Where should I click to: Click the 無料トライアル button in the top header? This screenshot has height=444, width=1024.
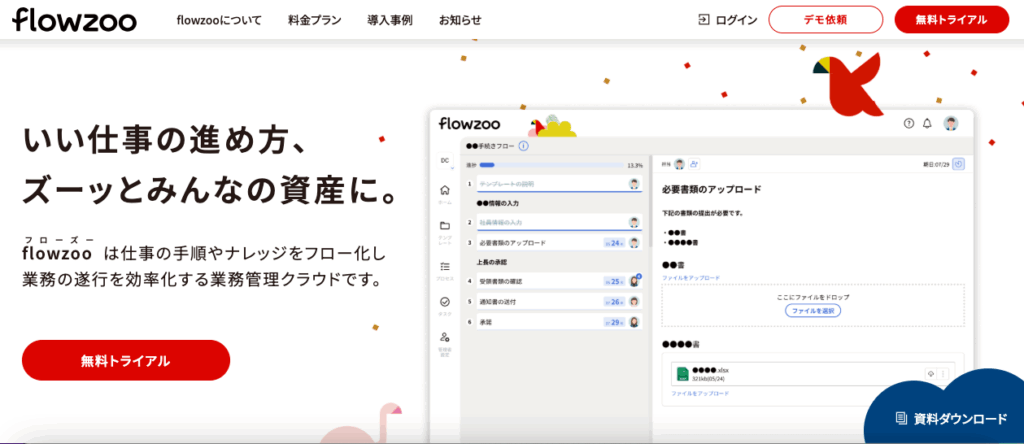tap(952, 20)
